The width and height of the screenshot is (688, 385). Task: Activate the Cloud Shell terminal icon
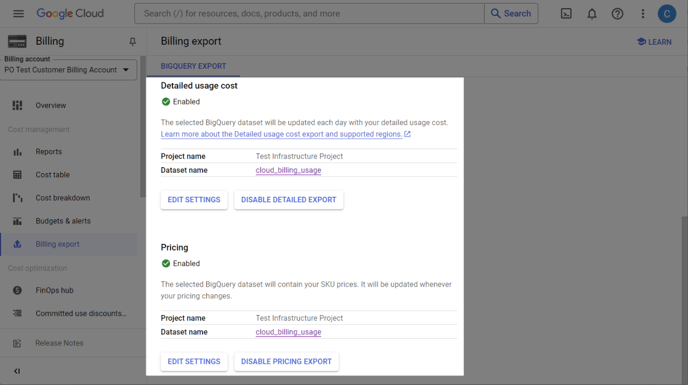566,14
